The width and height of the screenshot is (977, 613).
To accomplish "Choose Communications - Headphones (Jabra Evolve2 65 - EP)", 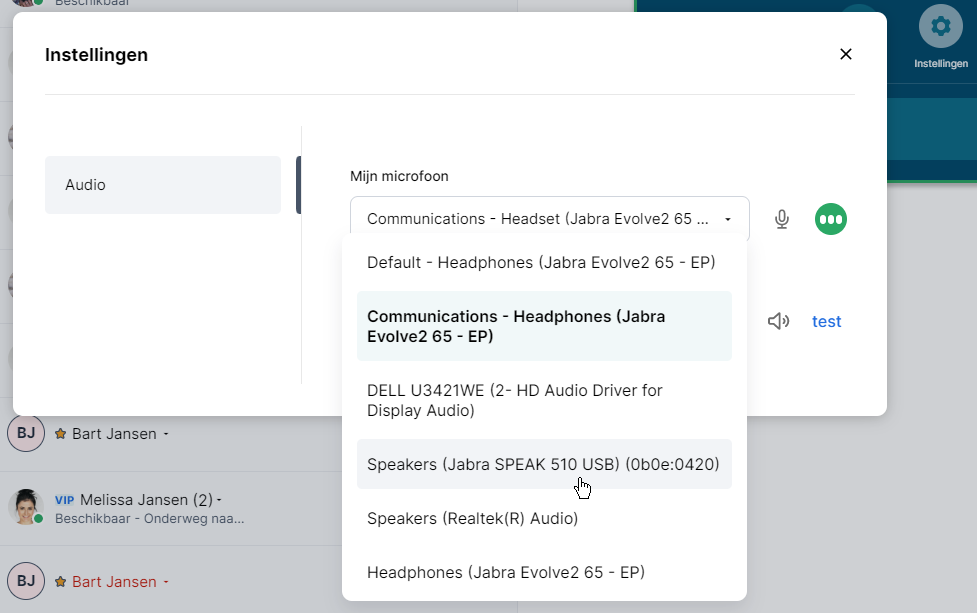I will pyautogui.click(x=544, y=326).
